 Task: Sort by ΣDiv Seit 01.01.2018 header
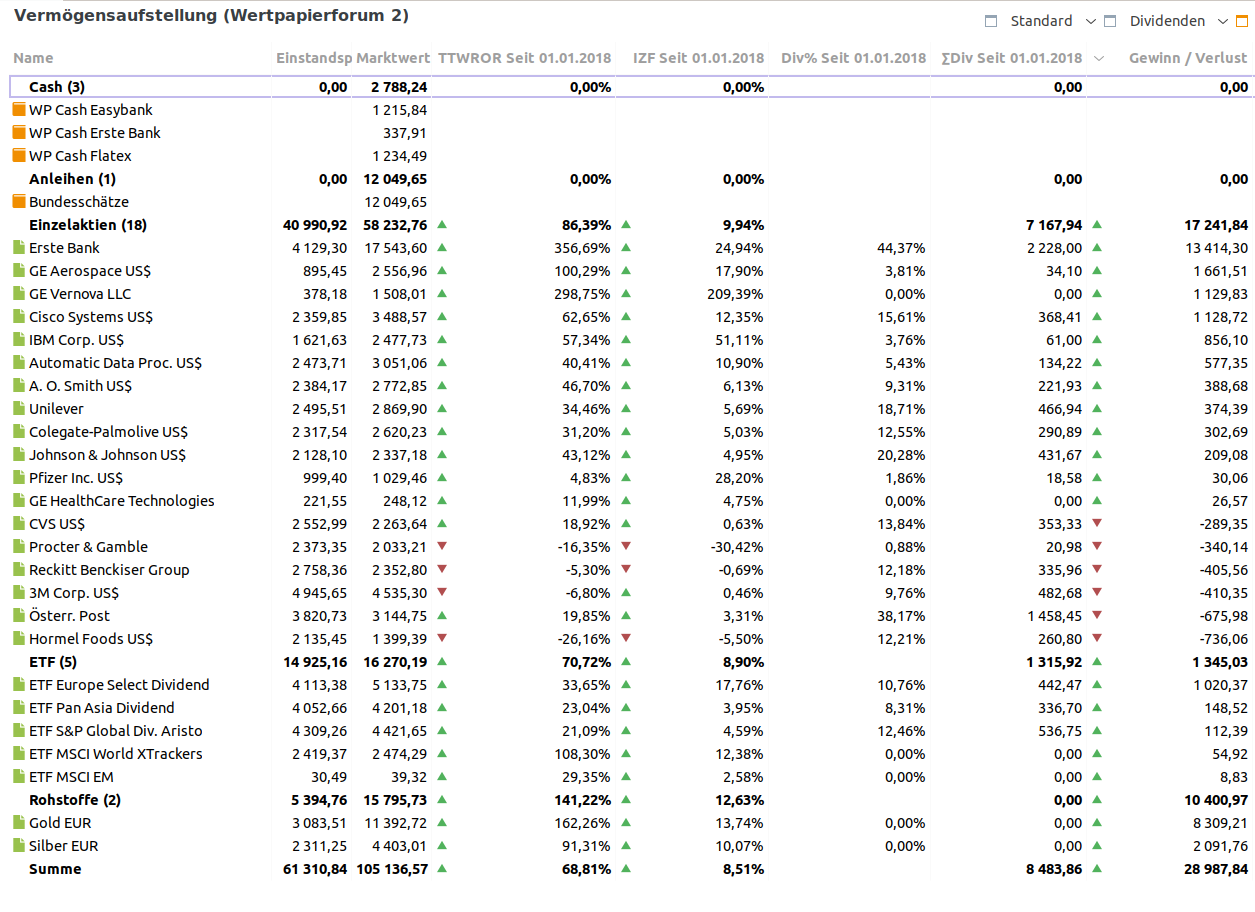point(1011,58)
